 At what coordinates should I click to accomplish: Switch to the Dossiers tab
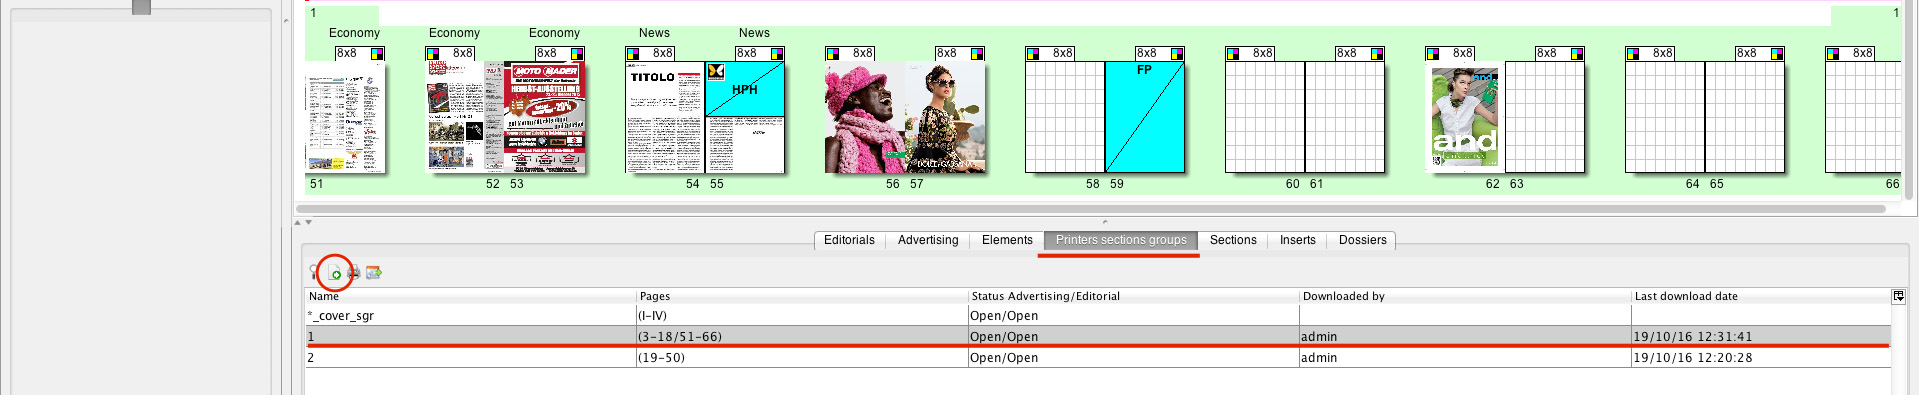pyautogui.click(x=1362, y=240)
